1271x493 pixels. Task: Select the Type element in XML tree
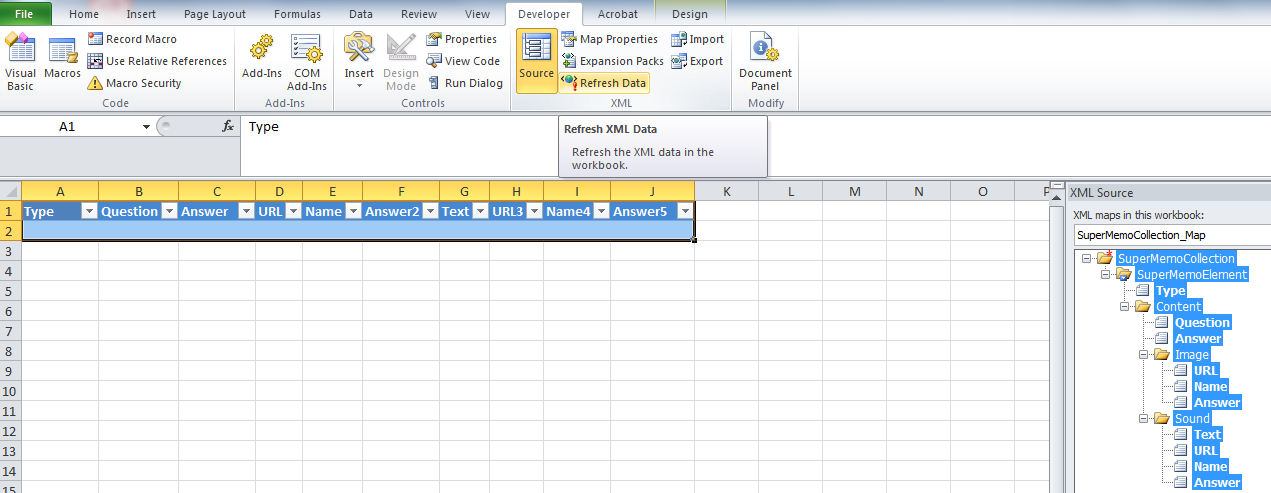click(x=1170, y=291)
